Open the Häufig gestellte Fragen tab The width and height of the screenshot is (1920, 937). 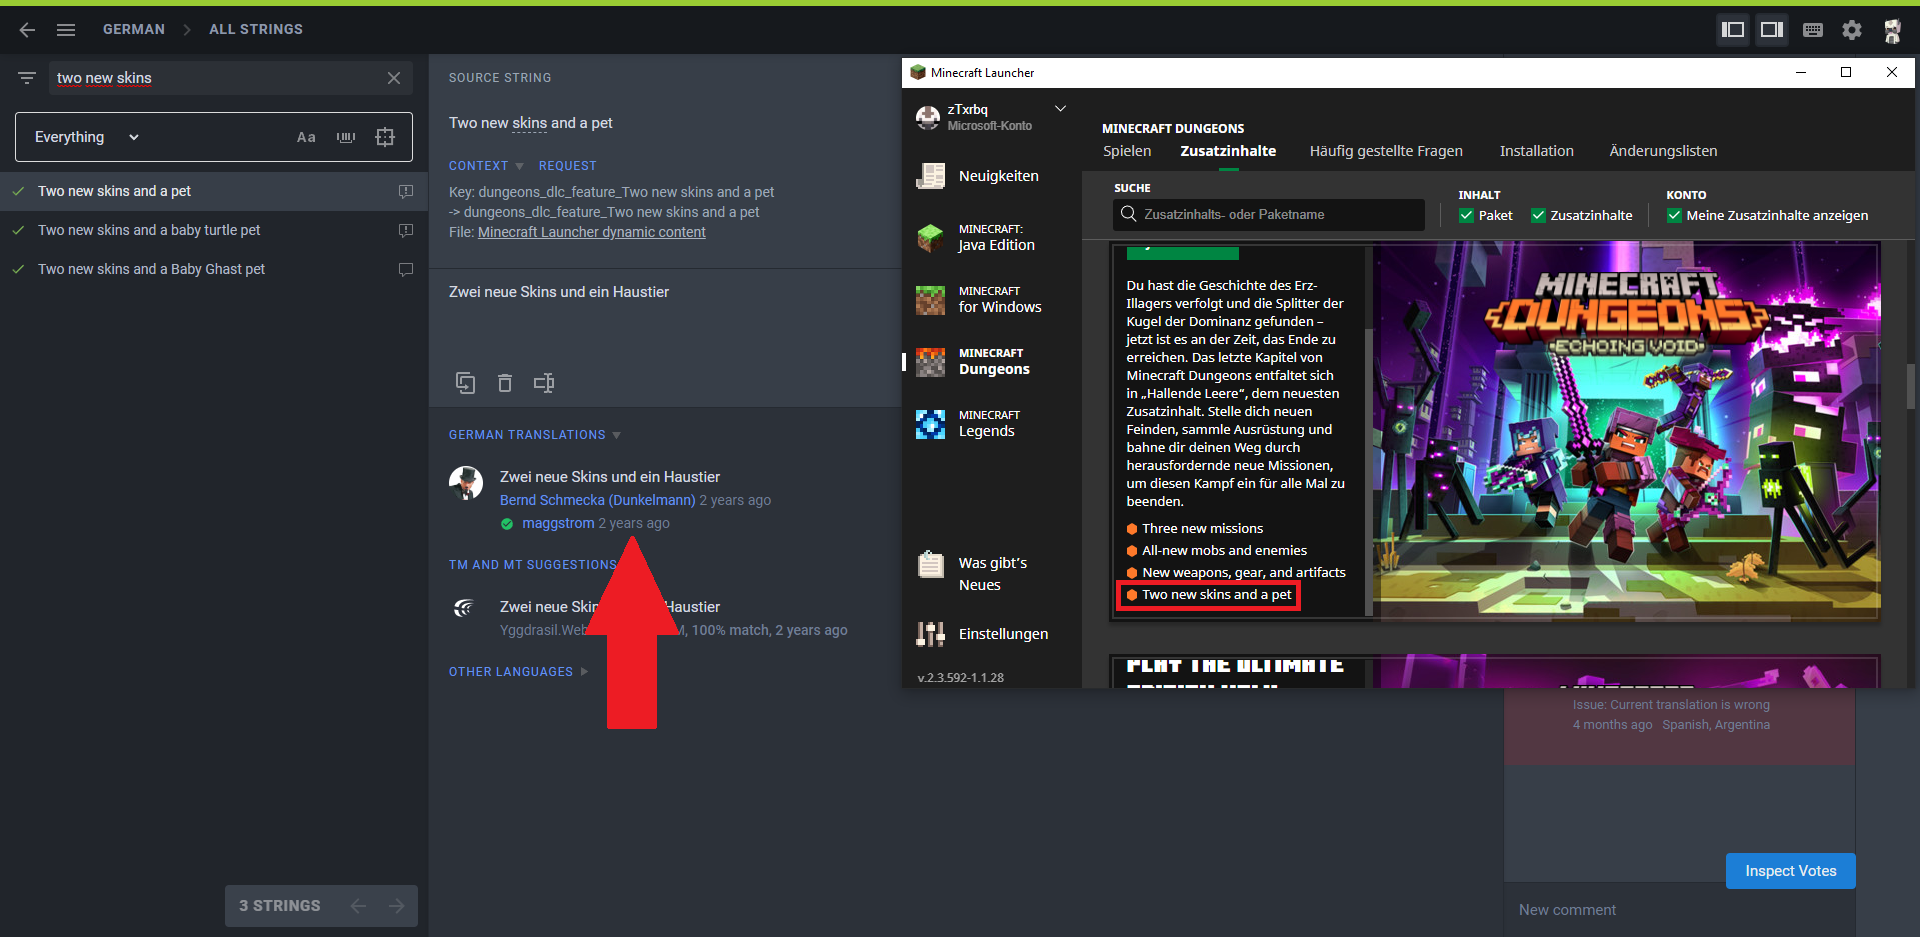point(1386,151)
